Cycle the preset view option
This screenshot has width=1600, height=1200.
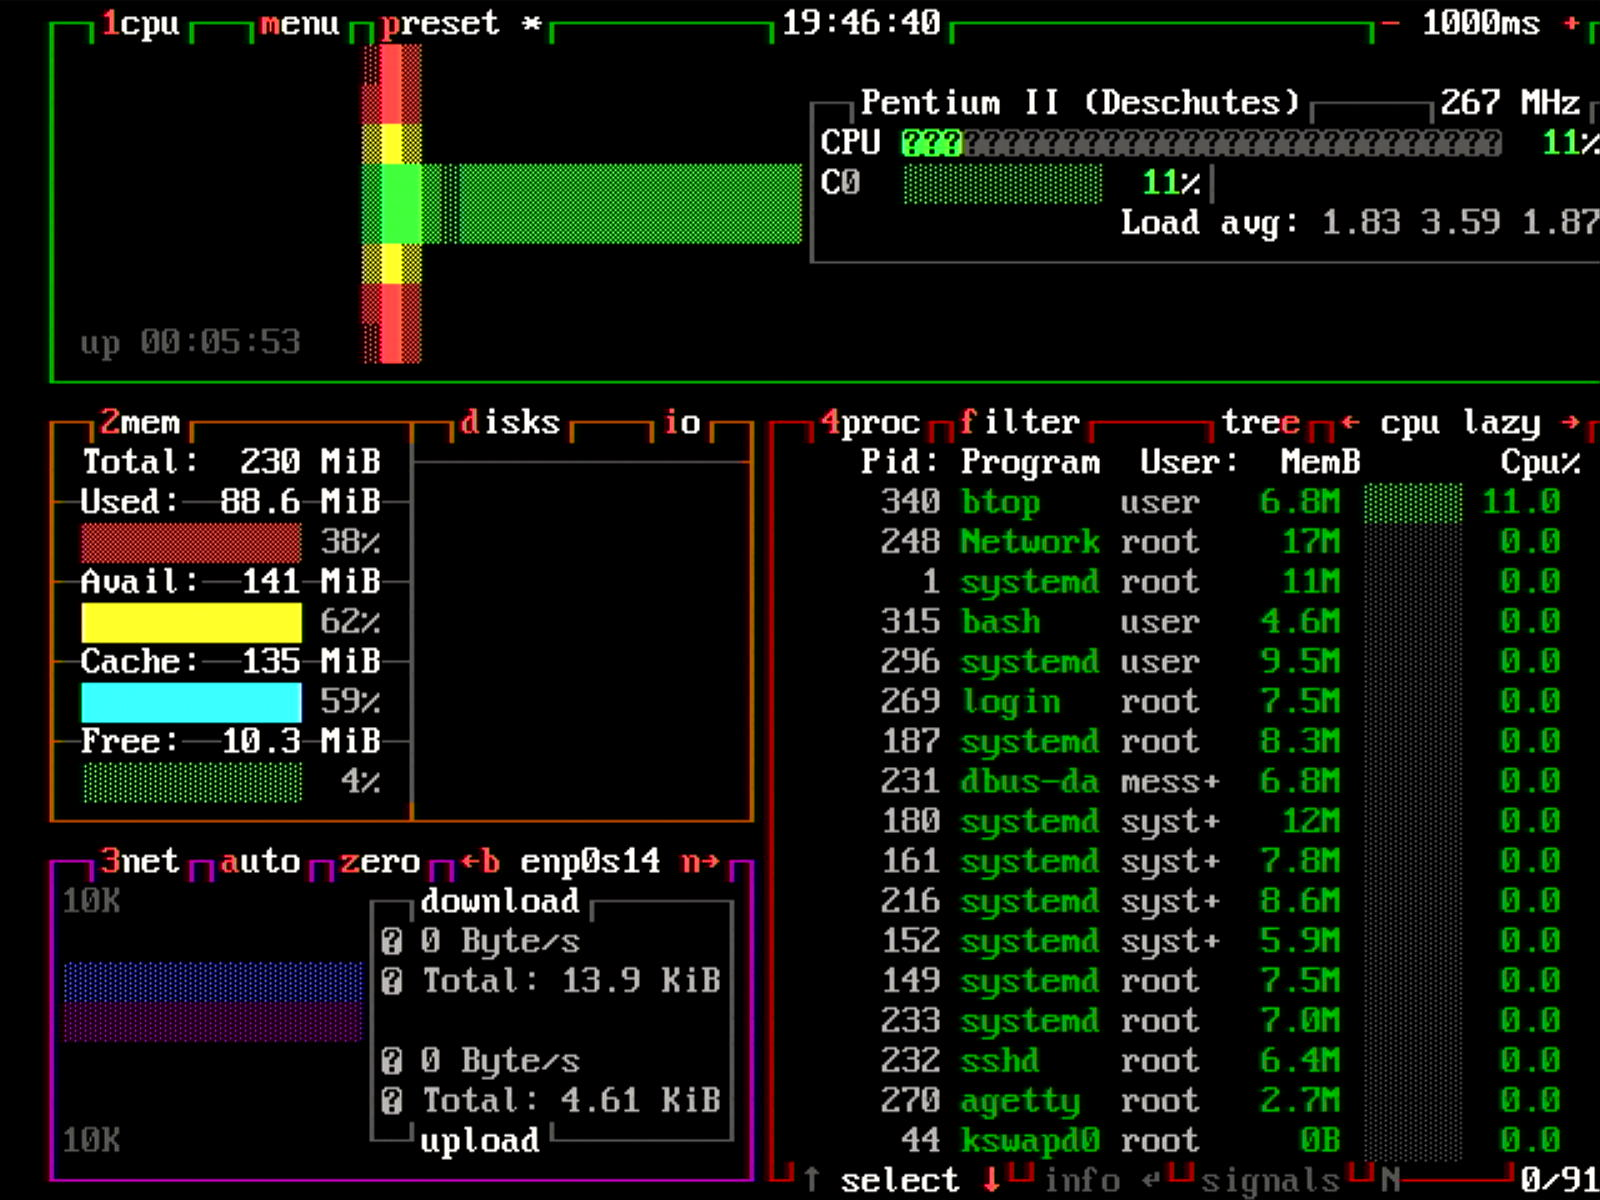[x=460, y=22]
